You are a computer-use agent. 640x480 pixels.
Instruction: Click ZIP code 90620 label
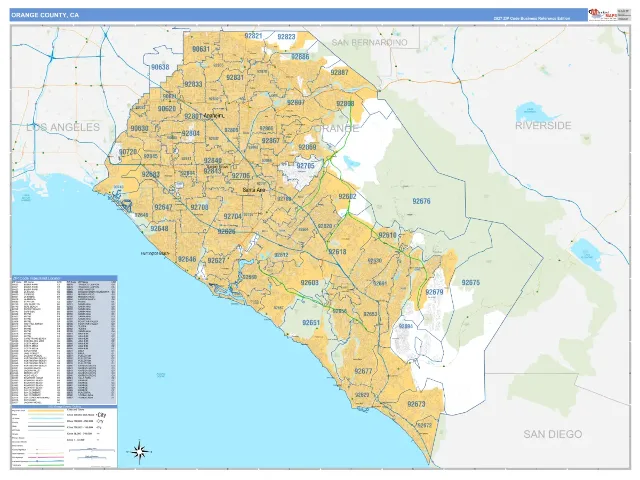click(x=167, y=109)
